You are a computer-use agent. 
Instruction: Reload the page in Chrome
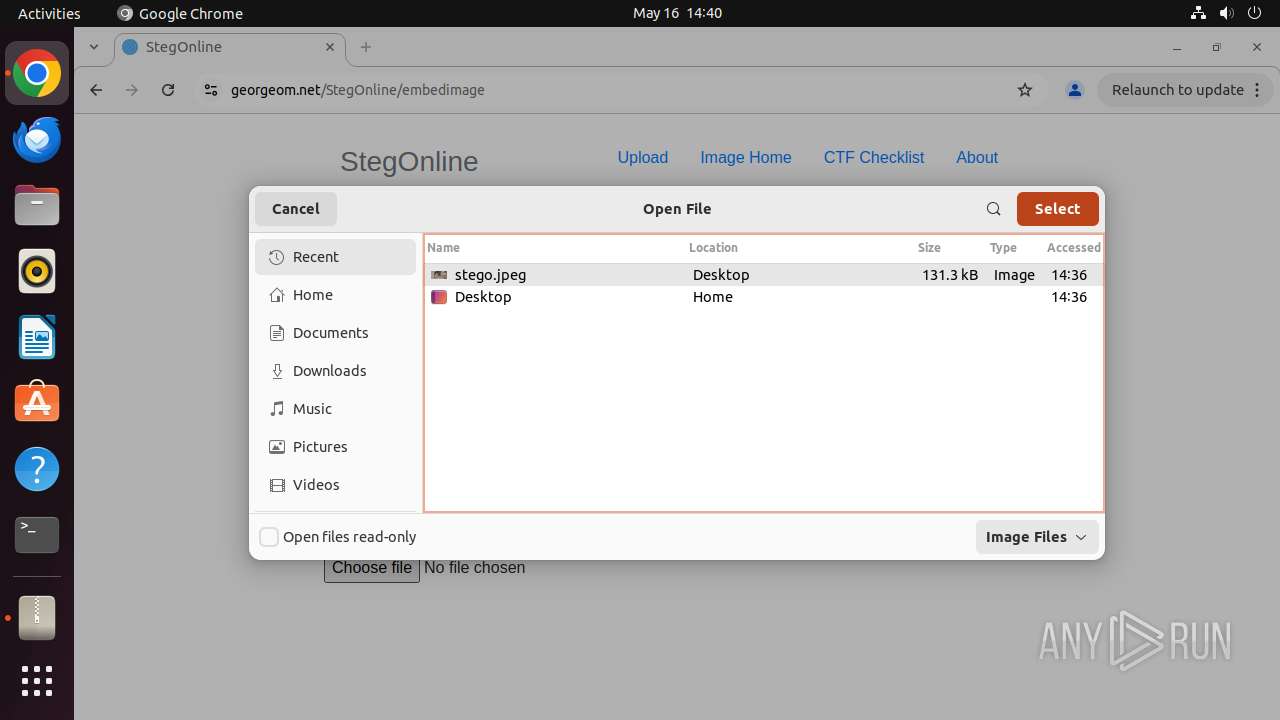pyautogui.click(x=168, y=90)
